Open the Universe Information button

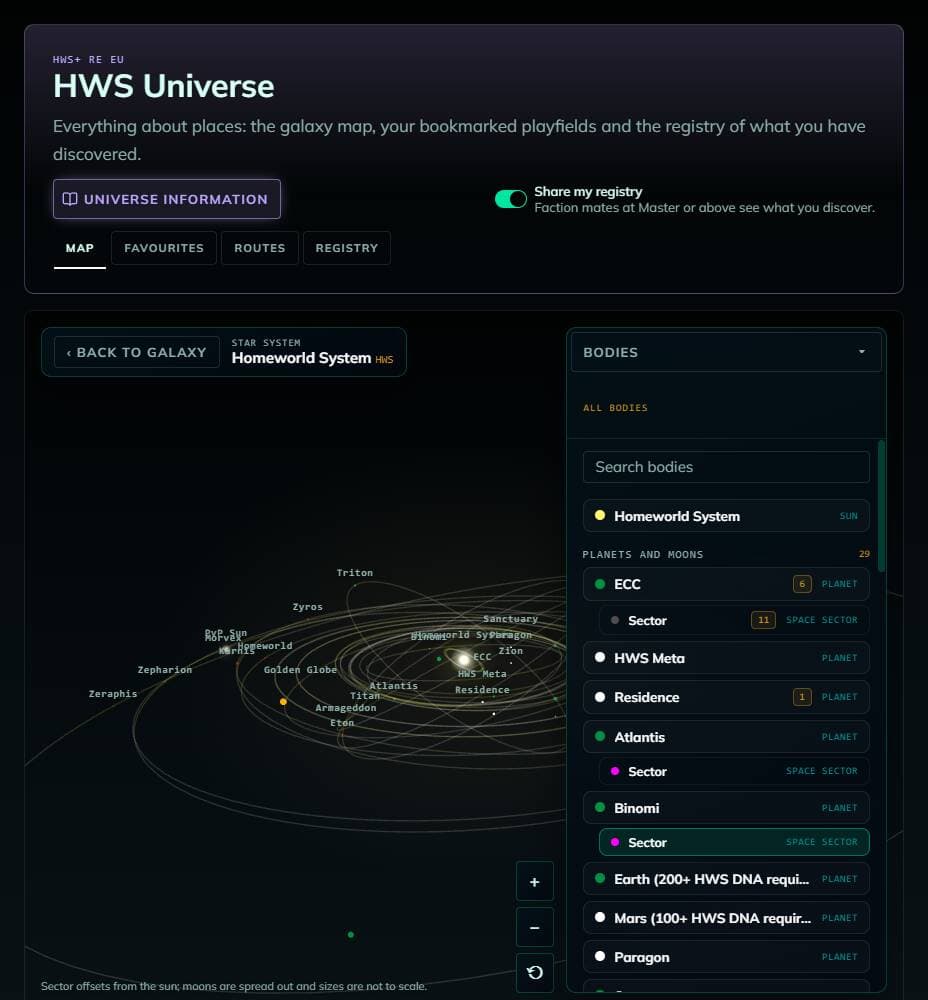(x=166, y=199)
